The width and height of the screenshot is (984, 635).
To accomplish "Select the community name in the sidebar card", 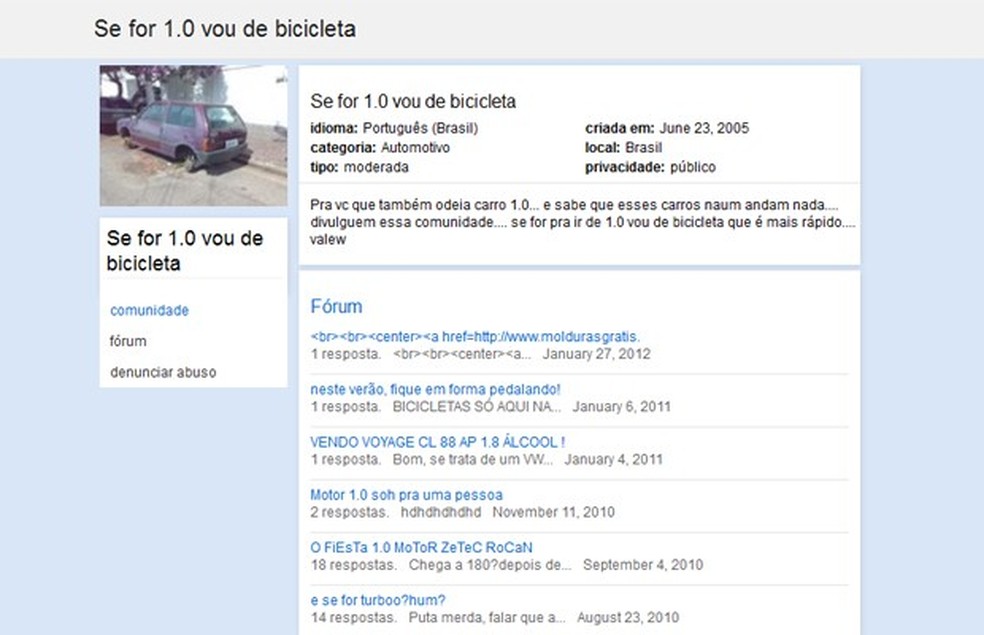I will 184,250.
